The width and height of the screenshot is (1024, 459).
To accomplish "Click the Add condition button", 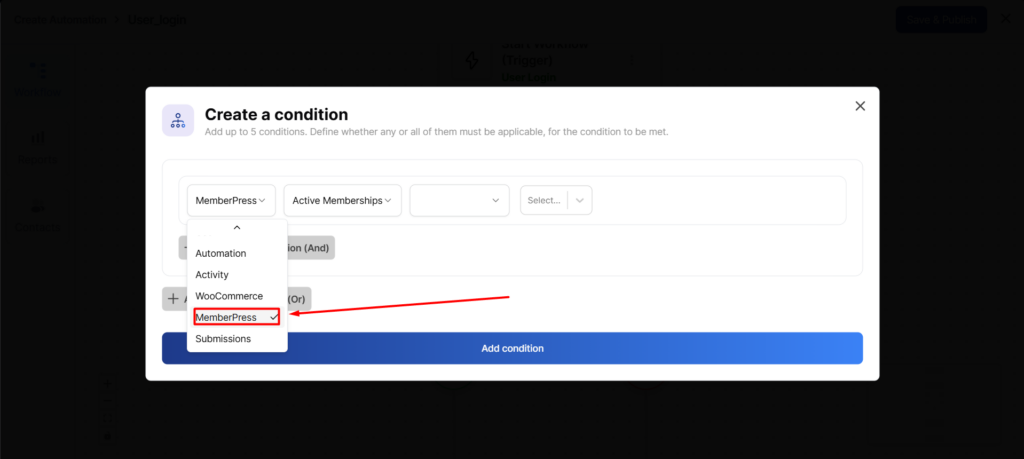I will (x=512, y=348).
